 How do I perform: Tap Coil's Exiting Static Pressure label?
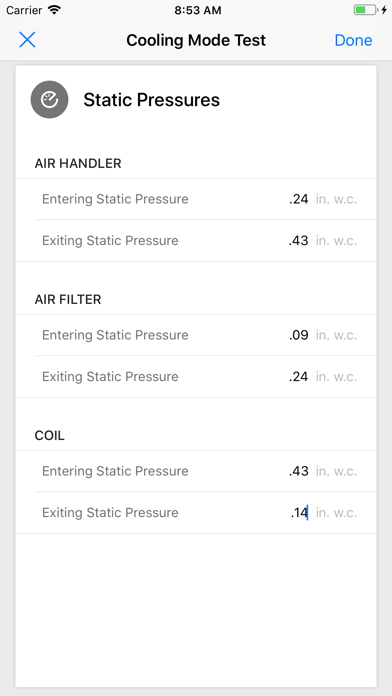(110, 513)
